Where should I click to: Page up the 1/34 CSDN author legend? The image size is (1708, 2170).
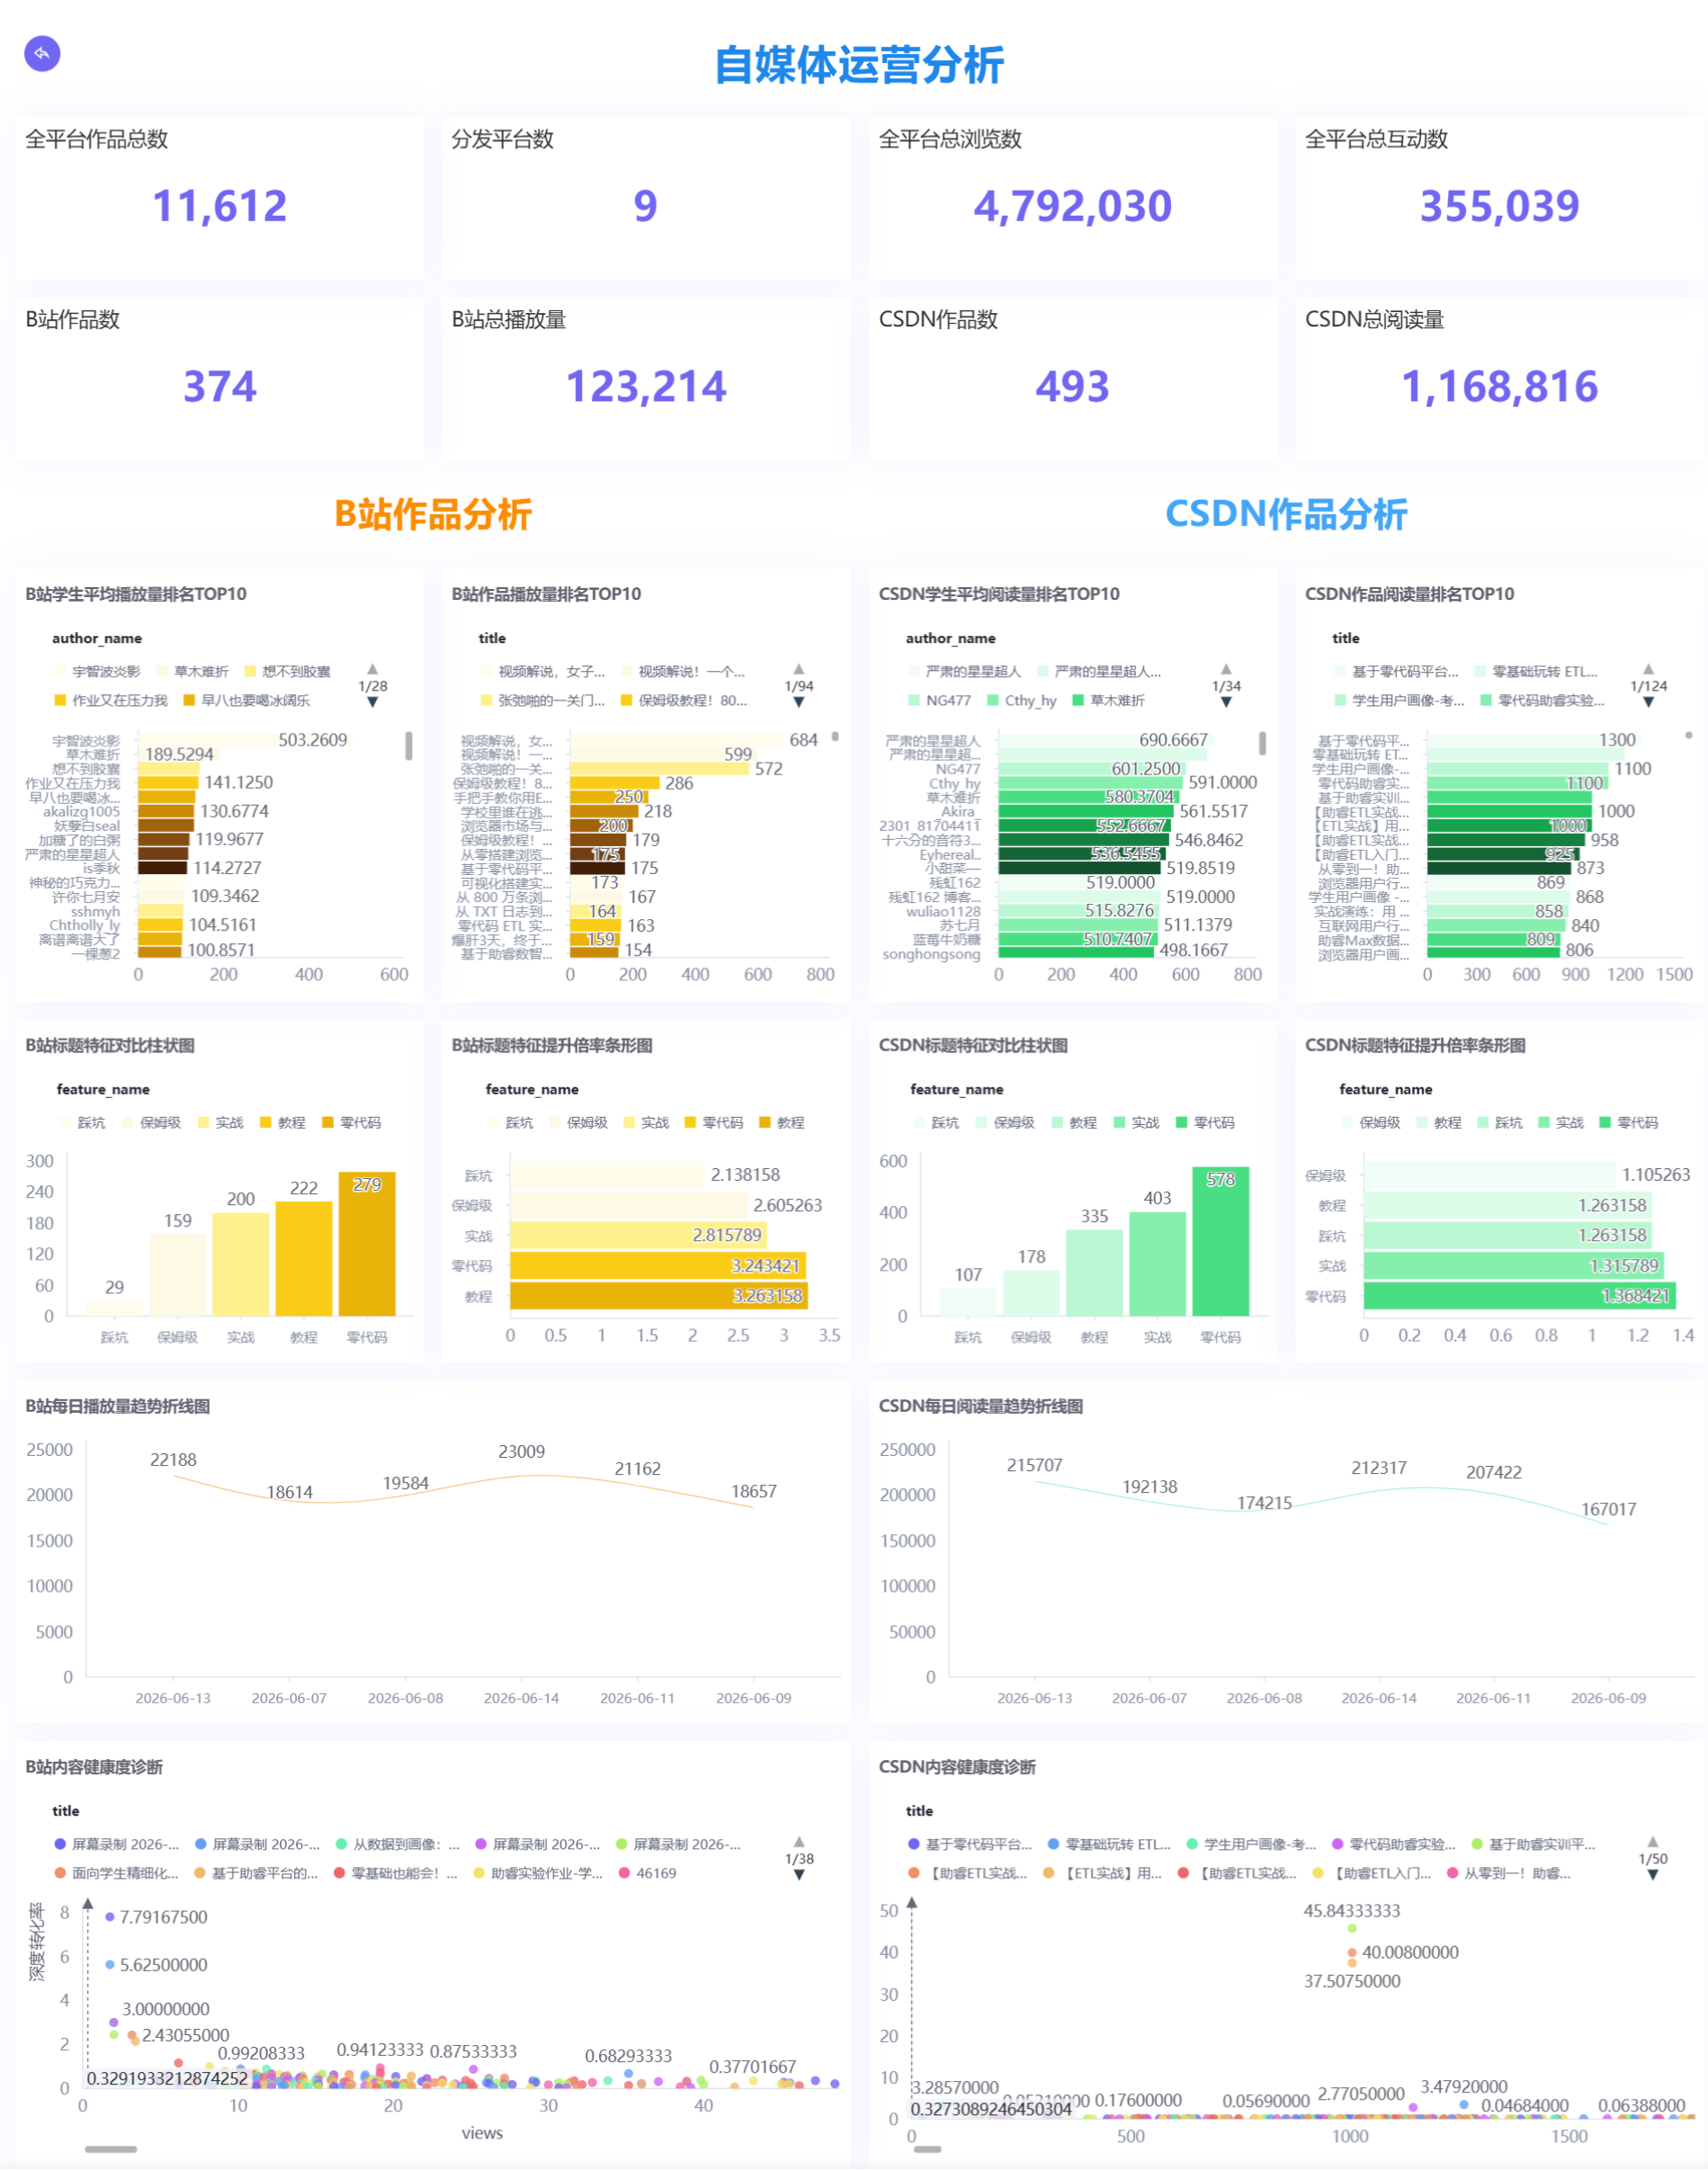1226,669
